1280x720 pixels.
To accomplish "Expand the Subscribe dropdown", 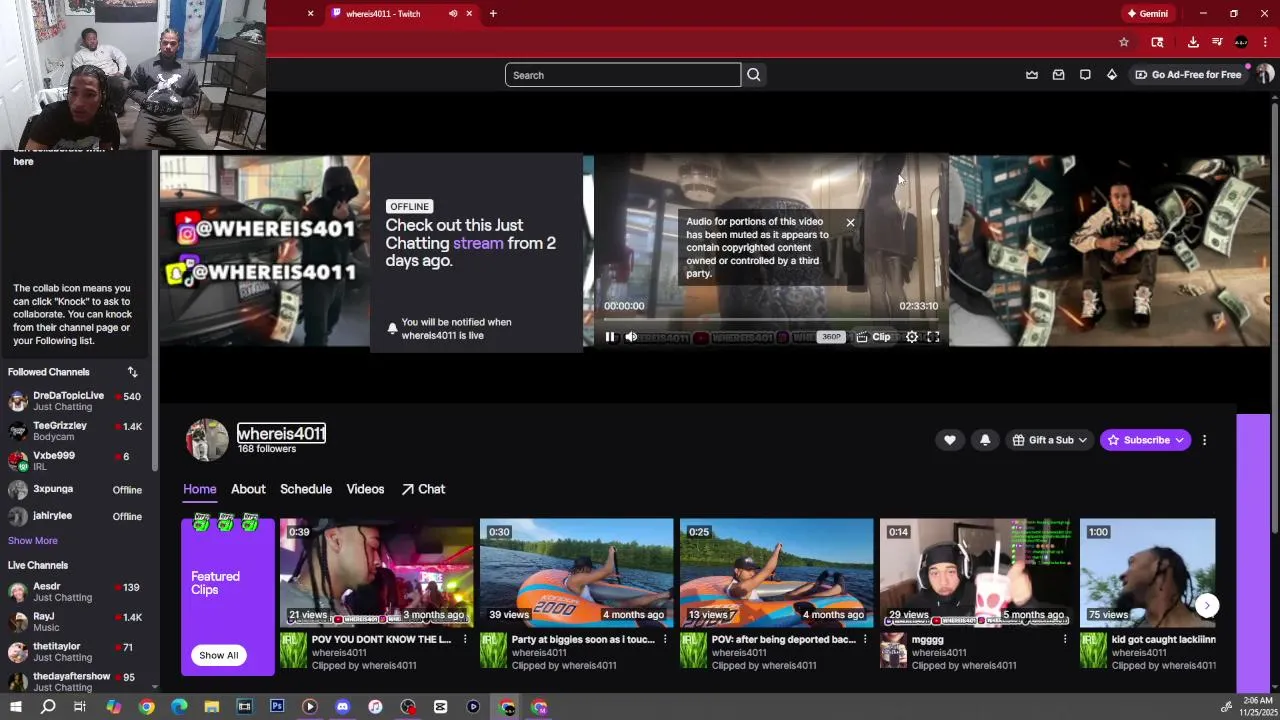I will (1180, 440).
